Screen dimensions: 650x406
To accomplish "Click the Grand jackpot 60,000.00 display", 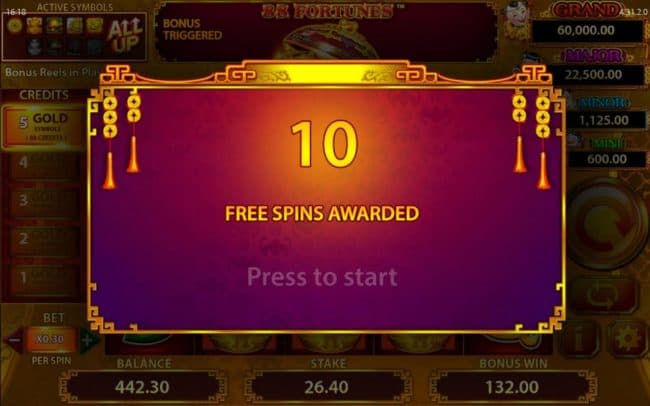I will (586, 30).
